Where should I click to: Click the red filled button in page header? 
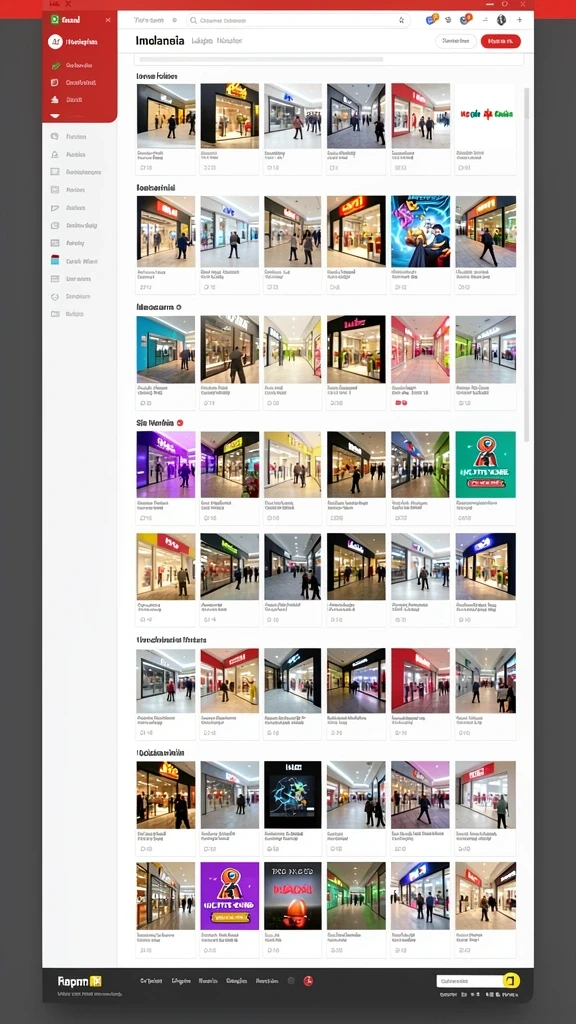pos(501,42)
